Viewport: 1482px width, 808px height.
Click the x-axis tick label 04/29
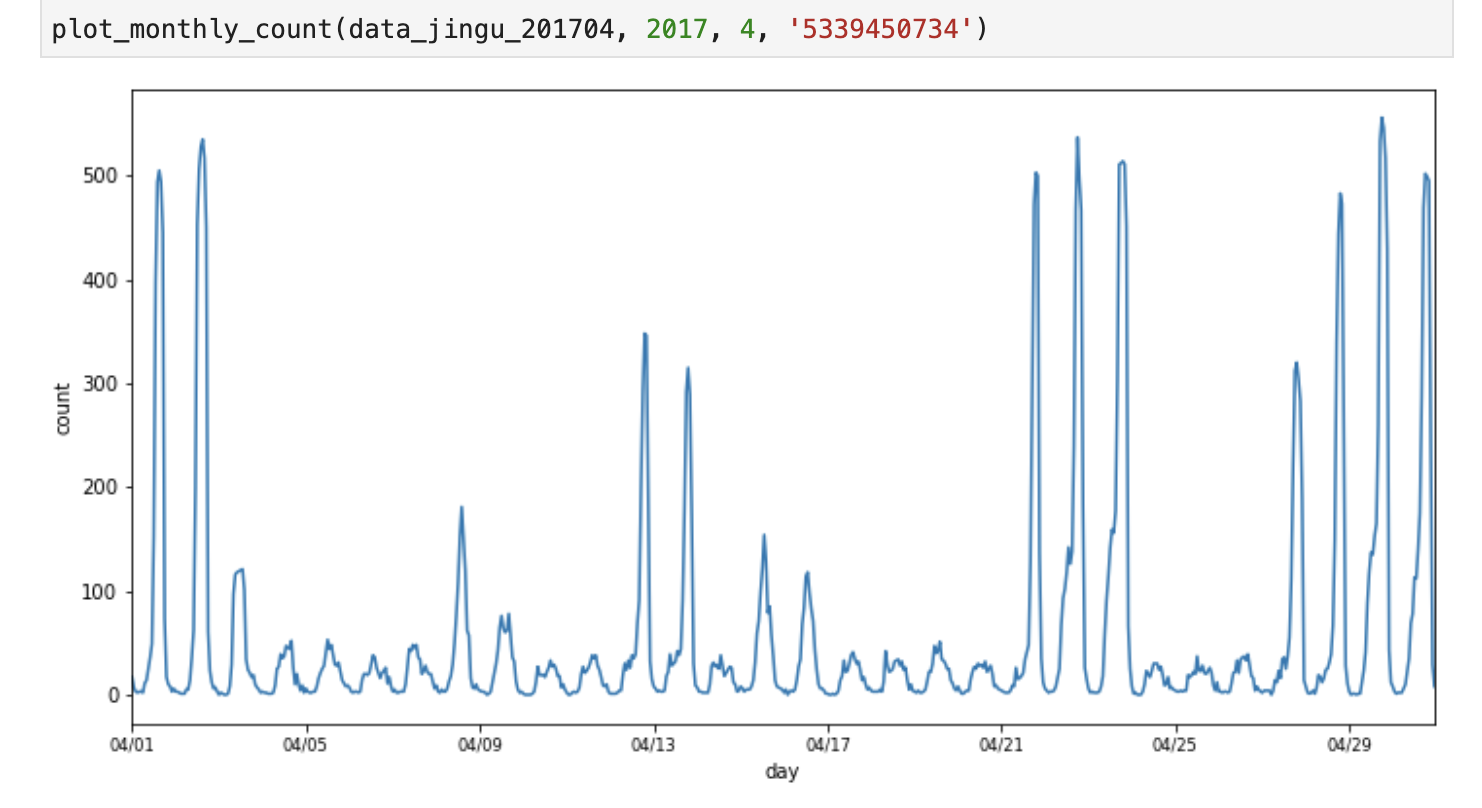click(x=1350, y=744)
